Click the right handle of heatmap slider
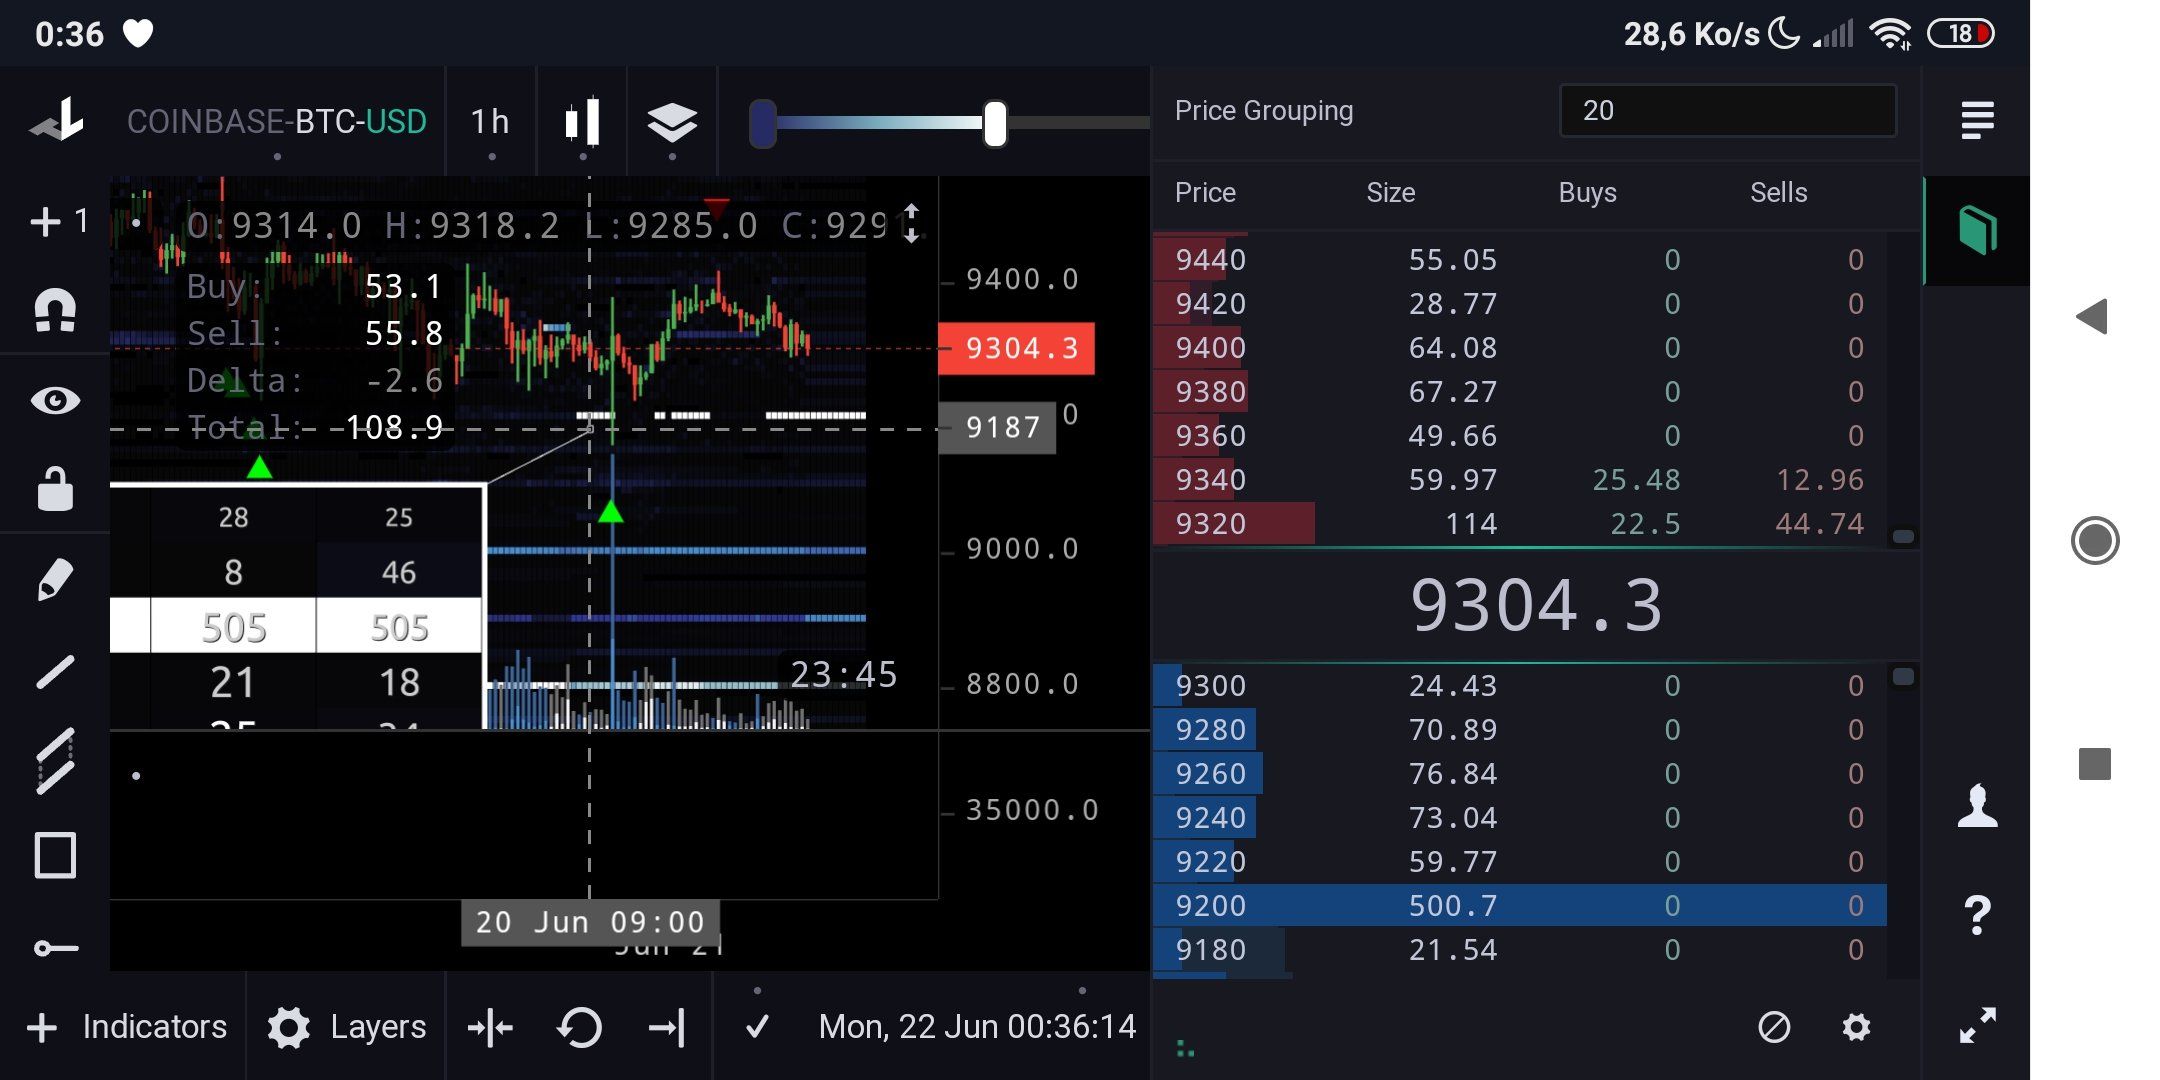Image resolution: width=2160 pixels, height=1080 pixels. click(994, 124)
